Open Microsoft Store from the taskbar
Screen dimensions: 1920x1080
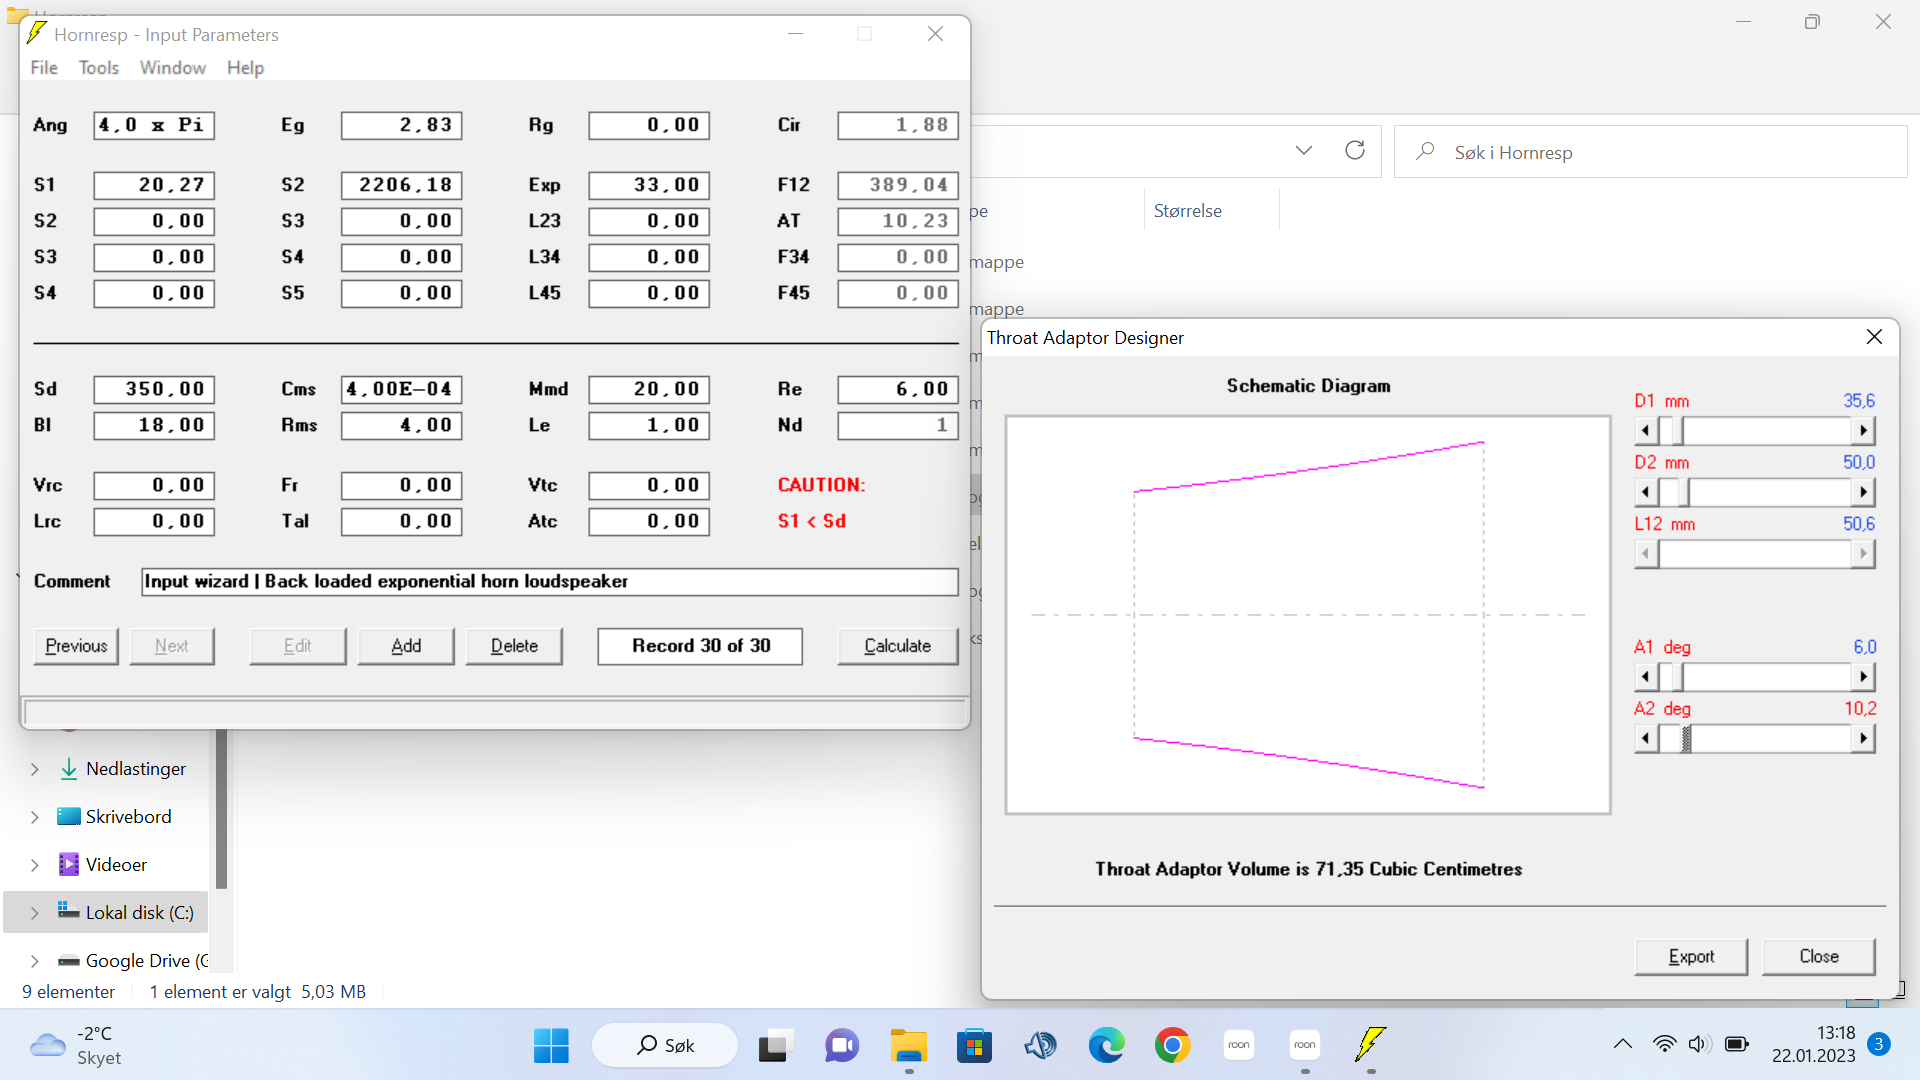(x=974, y=1045)
